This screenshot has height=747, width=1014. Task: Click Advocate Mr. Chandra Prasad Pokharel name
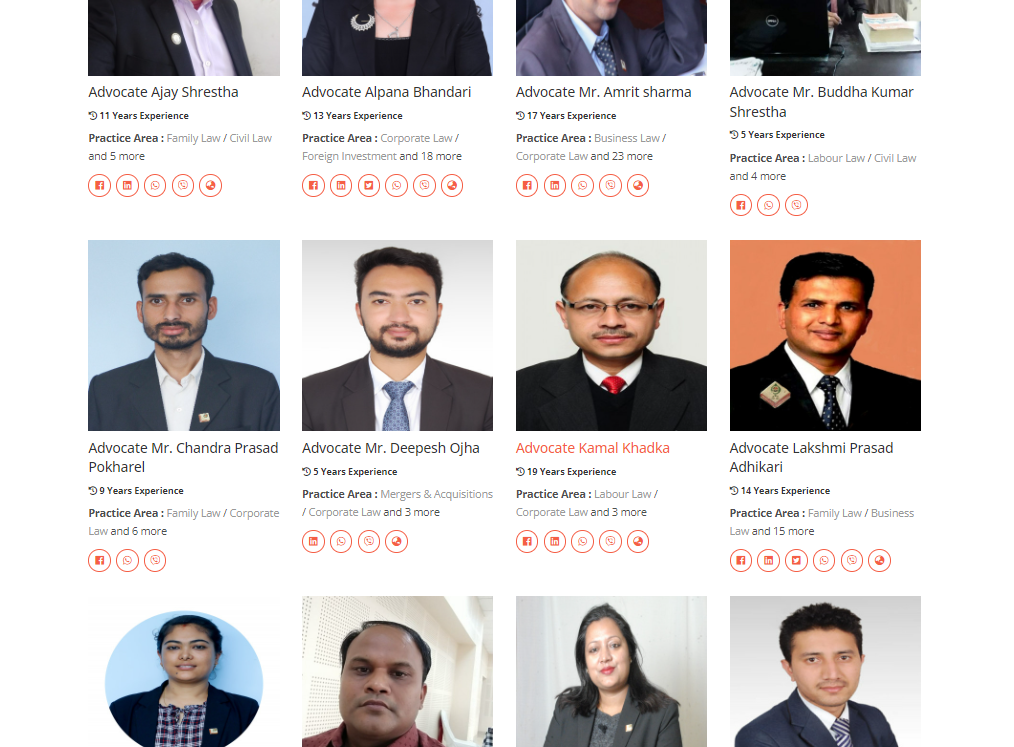point(183,457)
